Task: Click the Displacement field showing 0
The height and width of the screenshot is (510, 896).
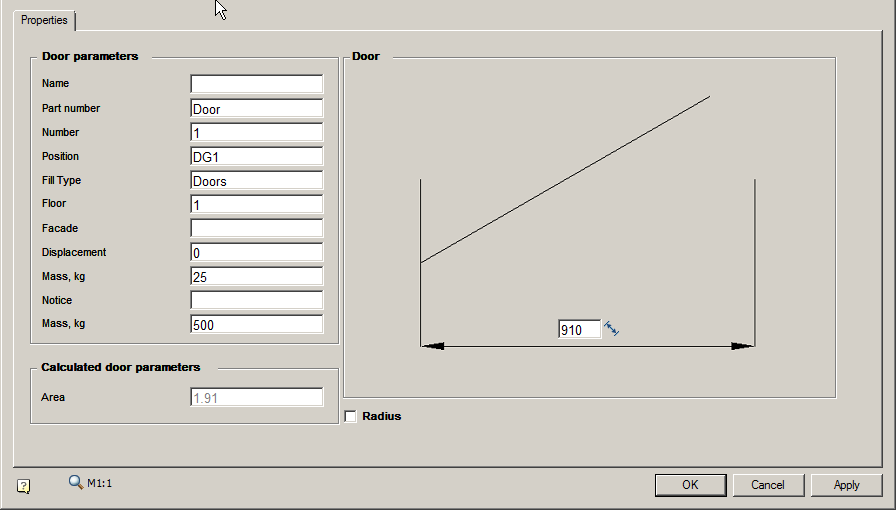Action: point(256,252)
